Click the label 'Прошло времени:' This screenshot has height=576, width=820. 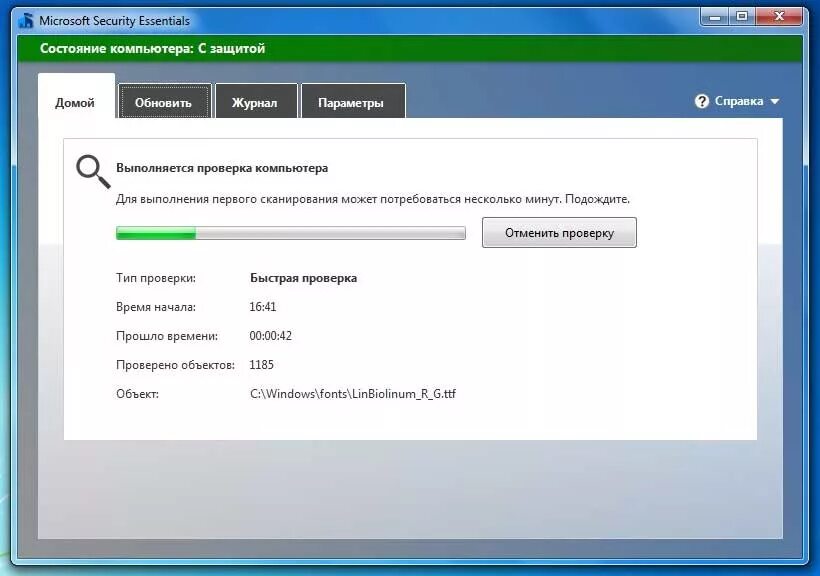pyautogui.click(x=167, y=336)
